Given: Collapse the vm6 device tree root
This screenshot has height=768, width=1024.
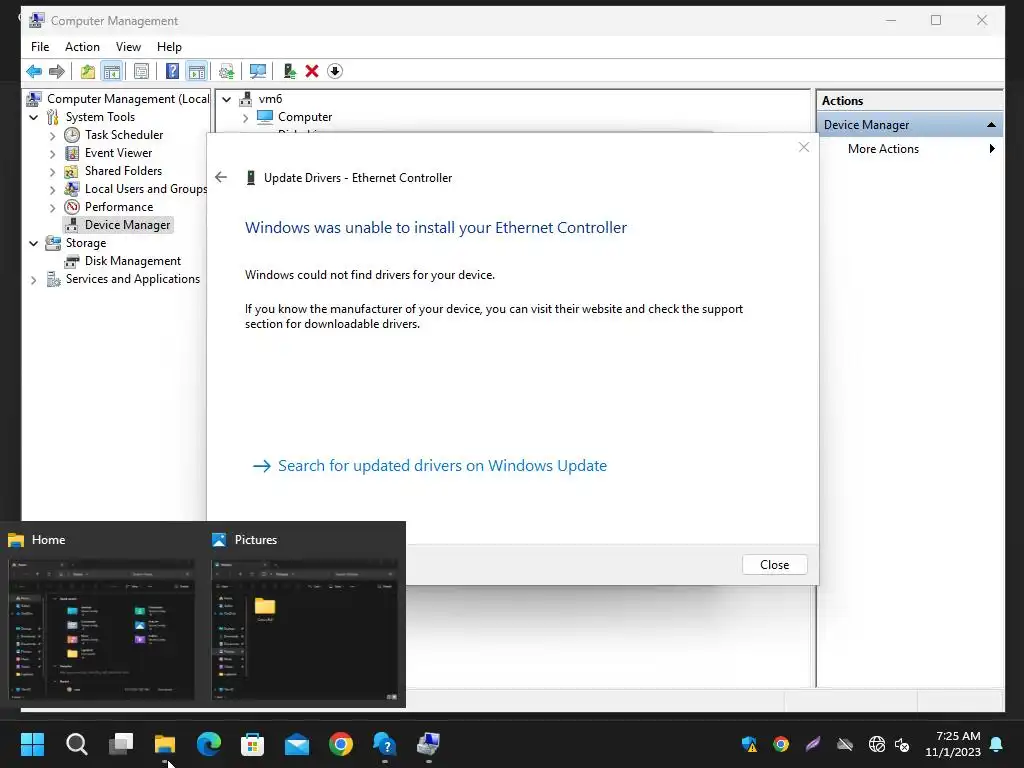Looking at the screenshot, I should [227, 100].
